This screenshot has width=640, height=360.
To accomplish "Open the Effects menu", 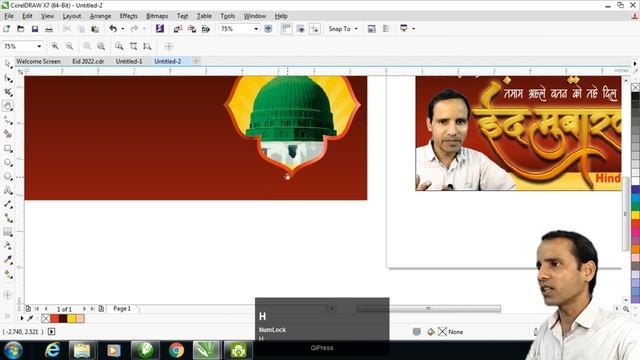I will point(128,16).
